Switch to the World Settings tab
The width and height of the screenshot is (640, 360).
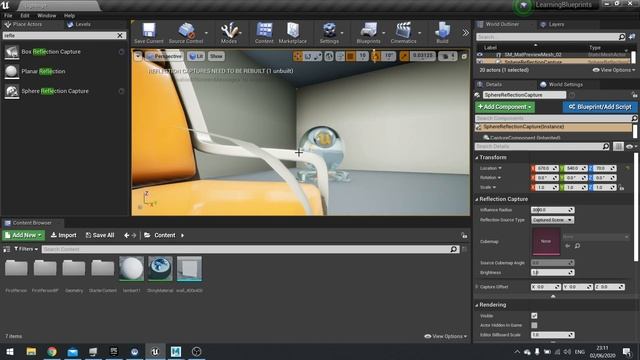pyautogui.click(x=562, y=84)
